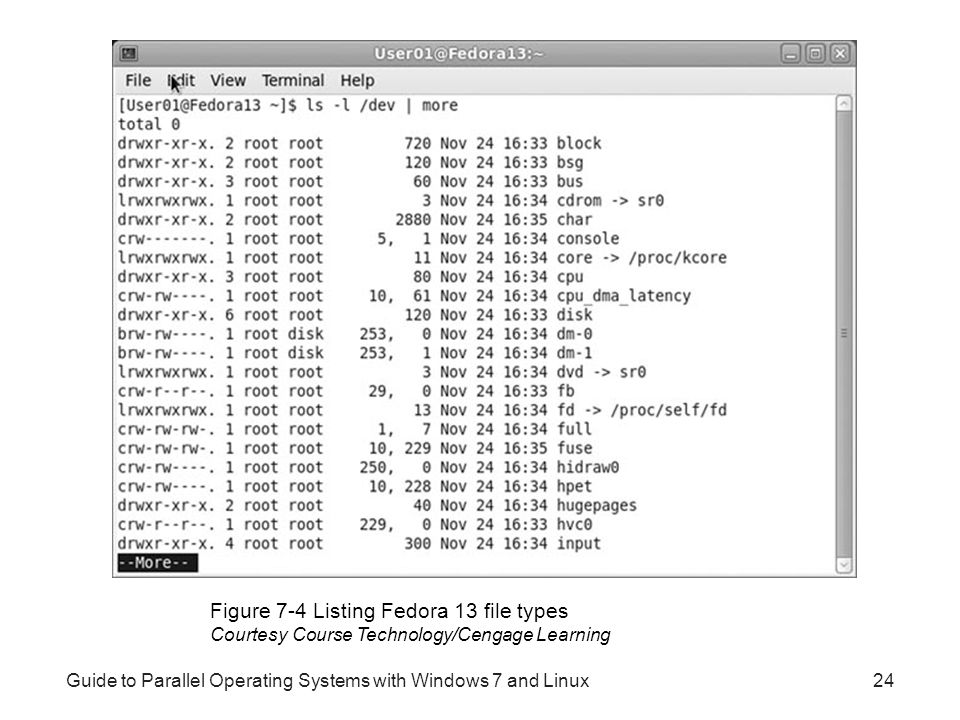This screenshot has width=960, height=720.
Task: Click the 'fd -> /proc/self/fd' entry
Action: click(641, 410)
